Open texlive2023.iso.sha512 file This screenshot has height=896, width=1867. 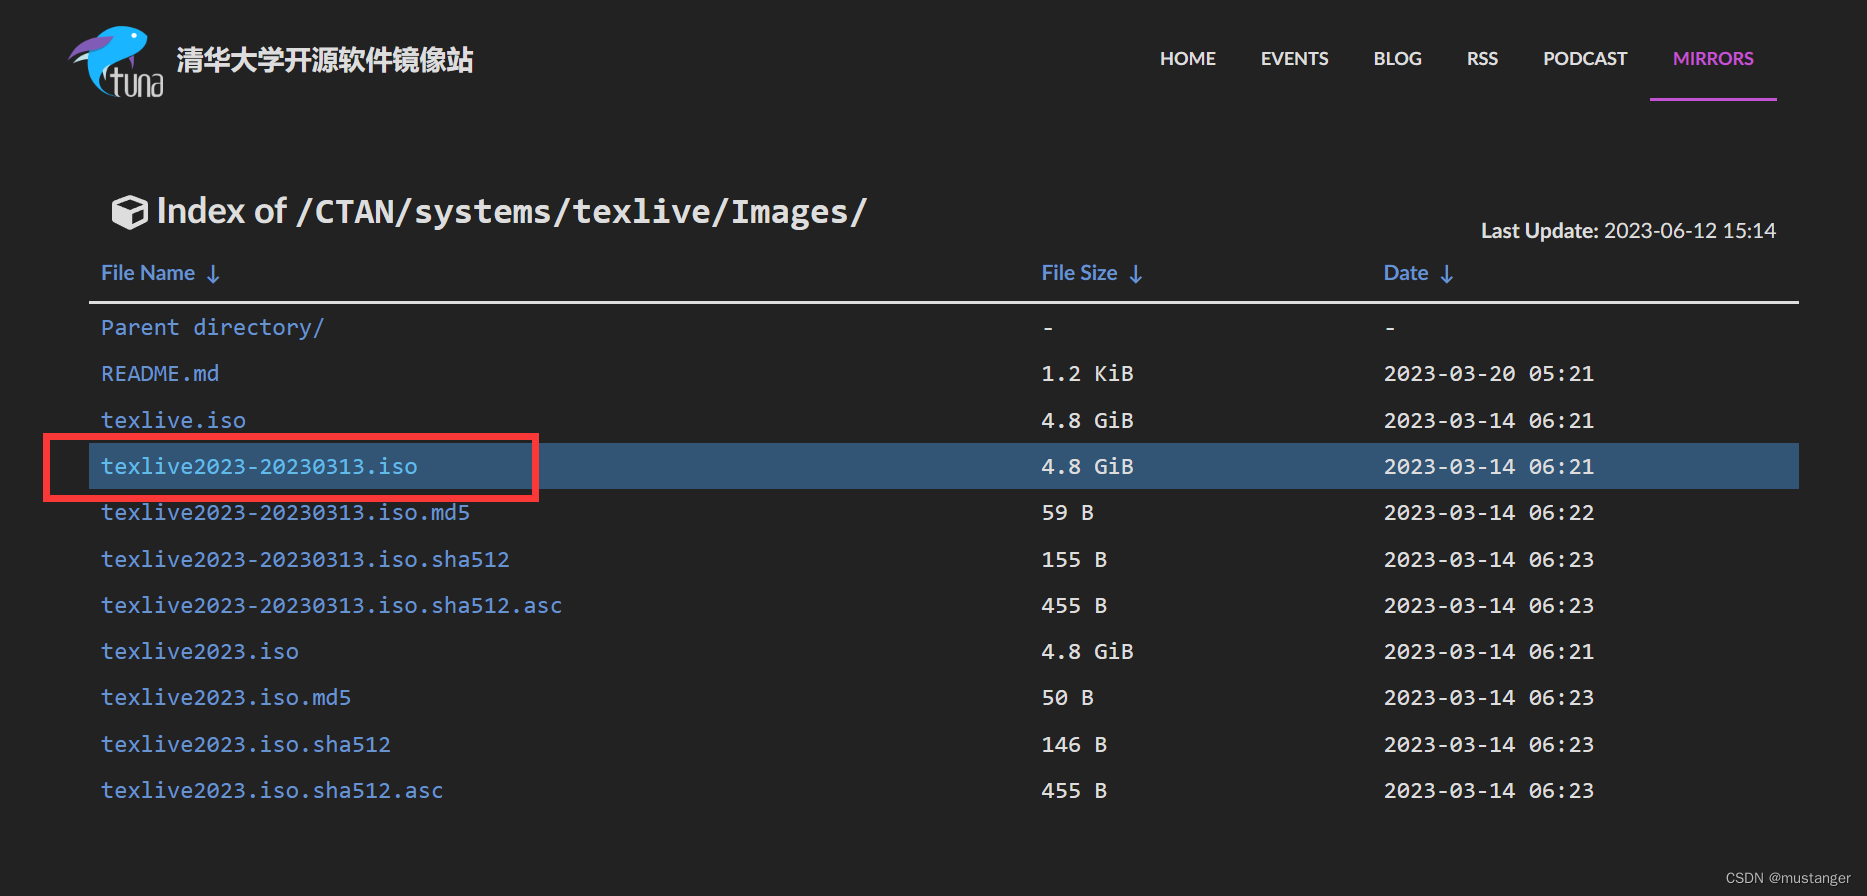click(246, 744)
